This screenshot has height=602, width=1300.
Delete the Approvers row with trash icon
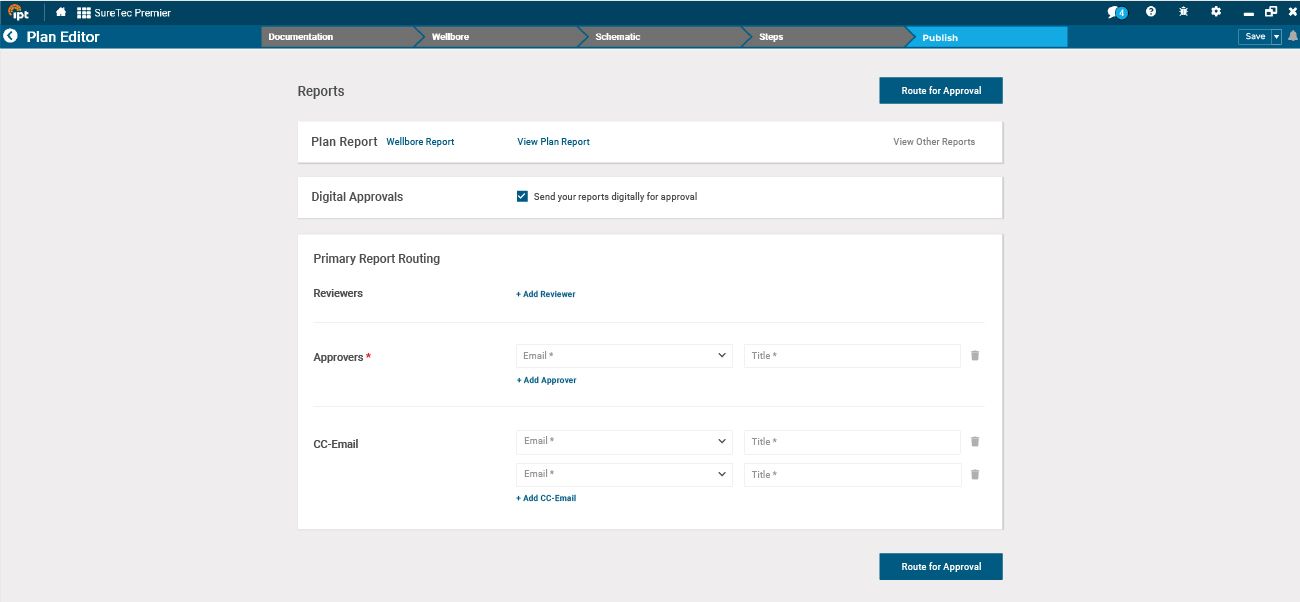975,356
